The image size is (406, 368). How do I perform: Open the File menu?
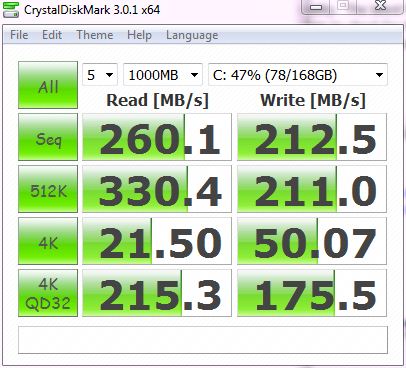19,35
